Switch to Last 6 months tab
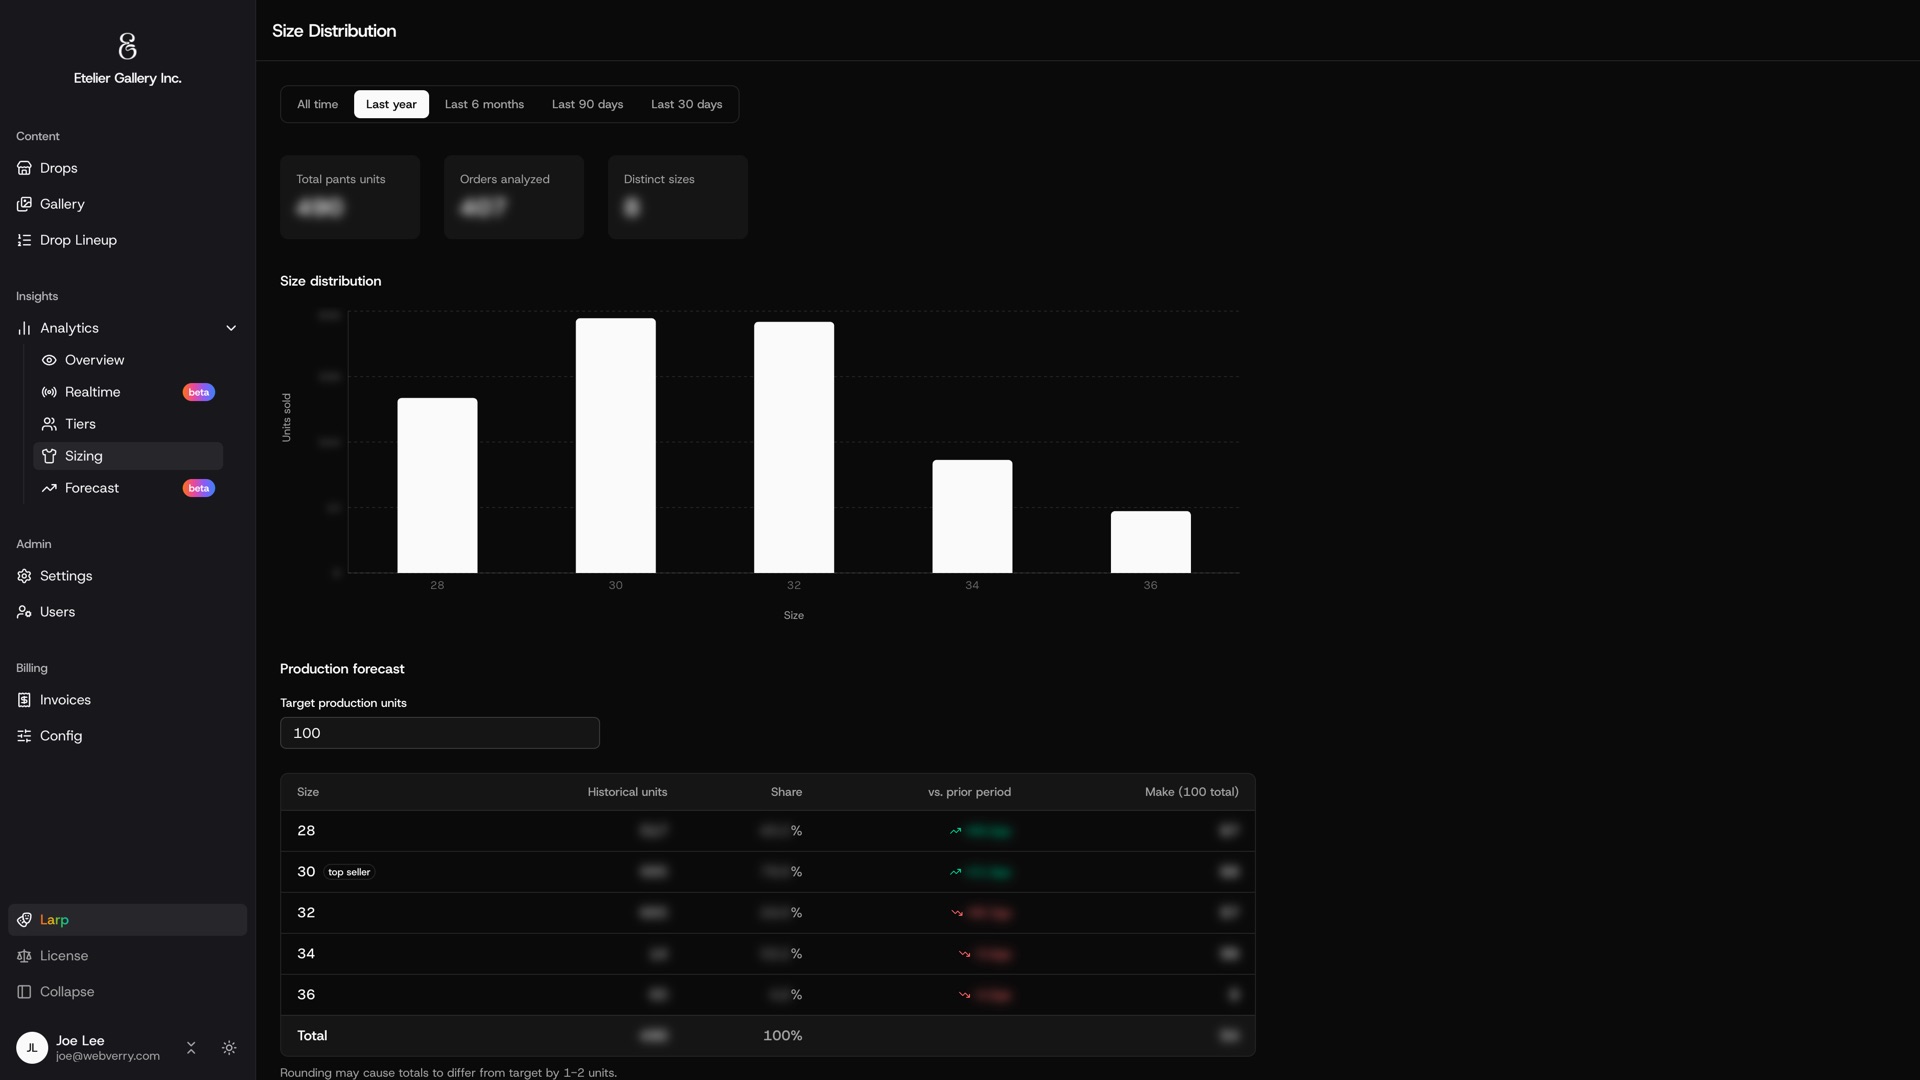 (x=484, y=104)
